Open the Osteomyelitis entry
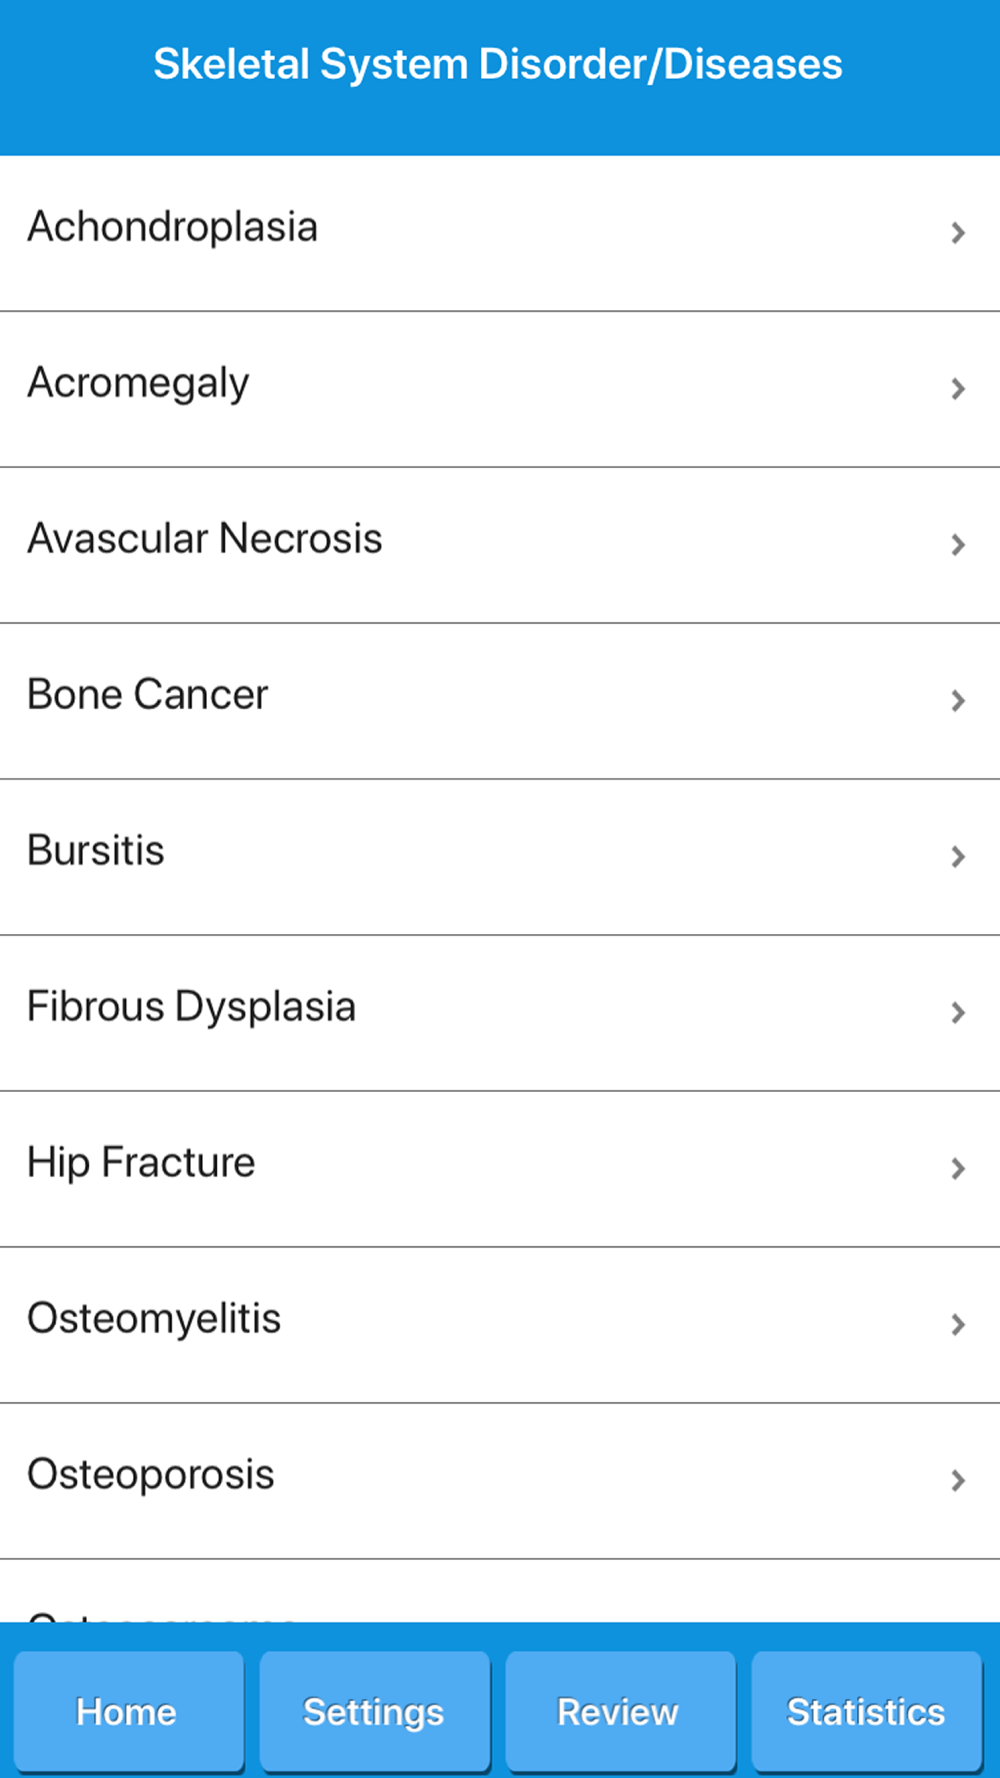The image size is (1000, 1778). tap(154, 1320)
